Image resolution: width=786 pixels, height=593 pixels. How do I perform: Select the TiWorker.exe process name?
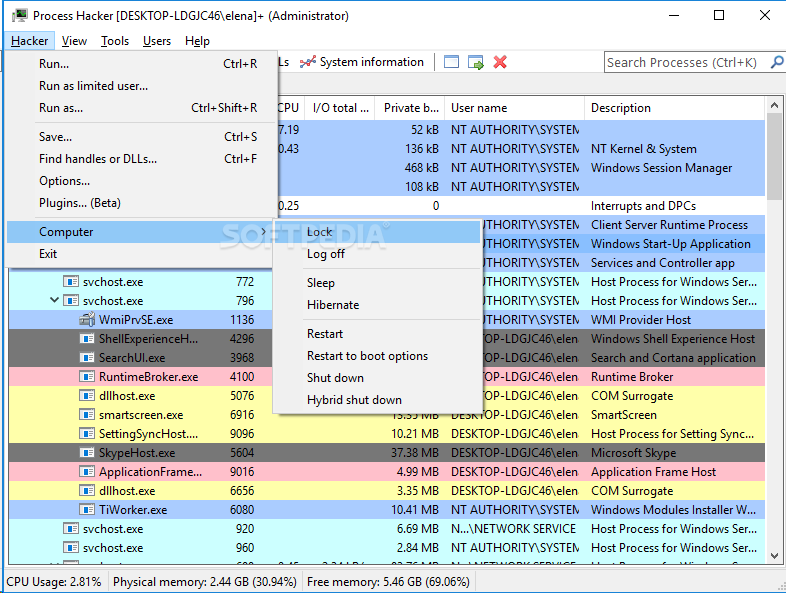[x=133, y=510]
